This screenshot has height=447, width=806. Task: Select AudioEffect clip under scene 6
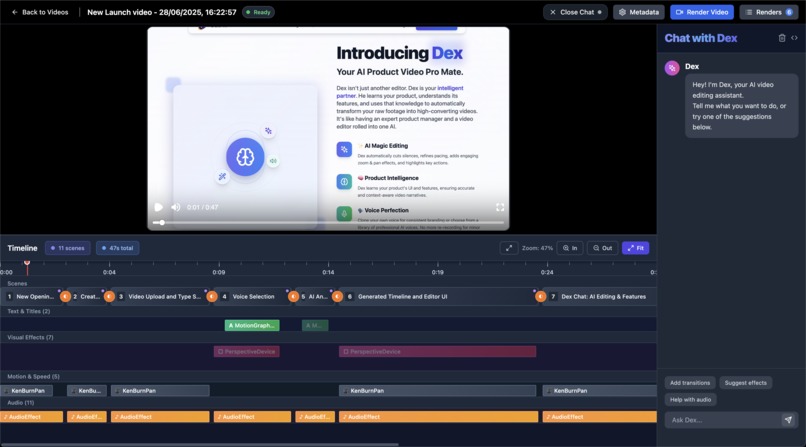[x=438, y=417]
